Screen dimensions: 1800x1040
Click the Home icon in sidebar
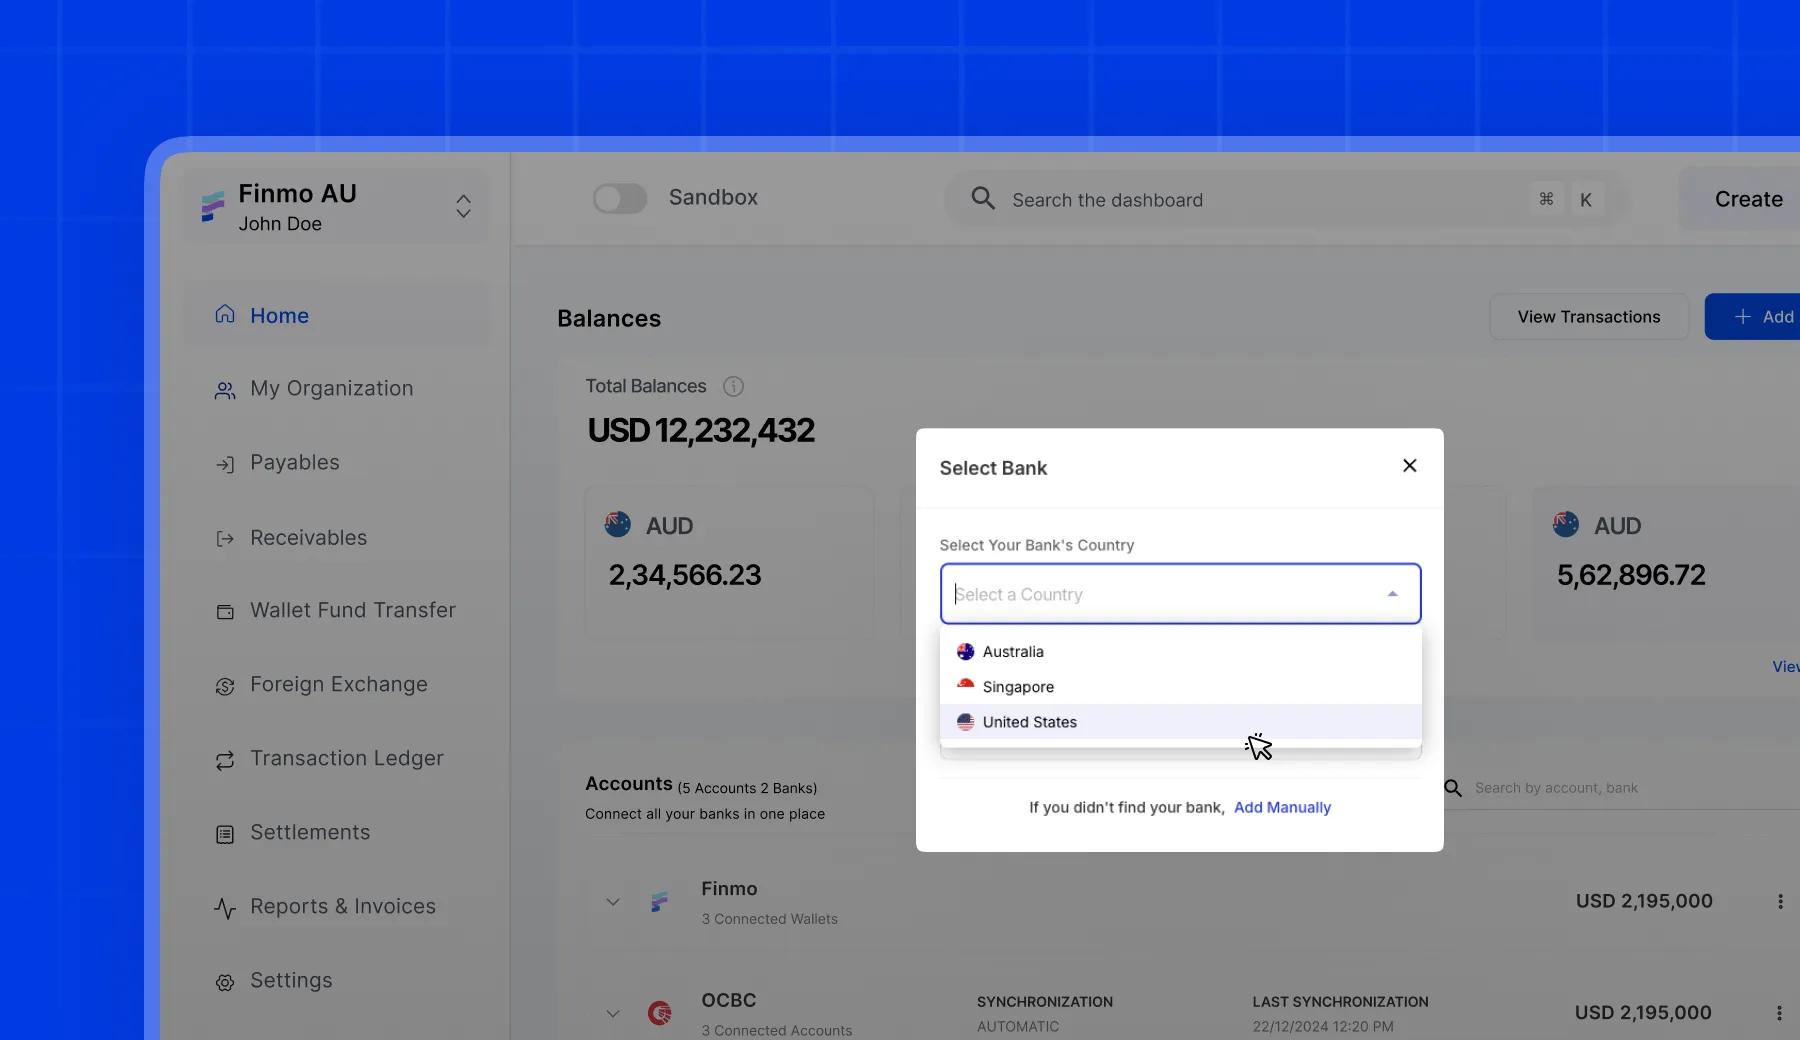coord(225,315)
